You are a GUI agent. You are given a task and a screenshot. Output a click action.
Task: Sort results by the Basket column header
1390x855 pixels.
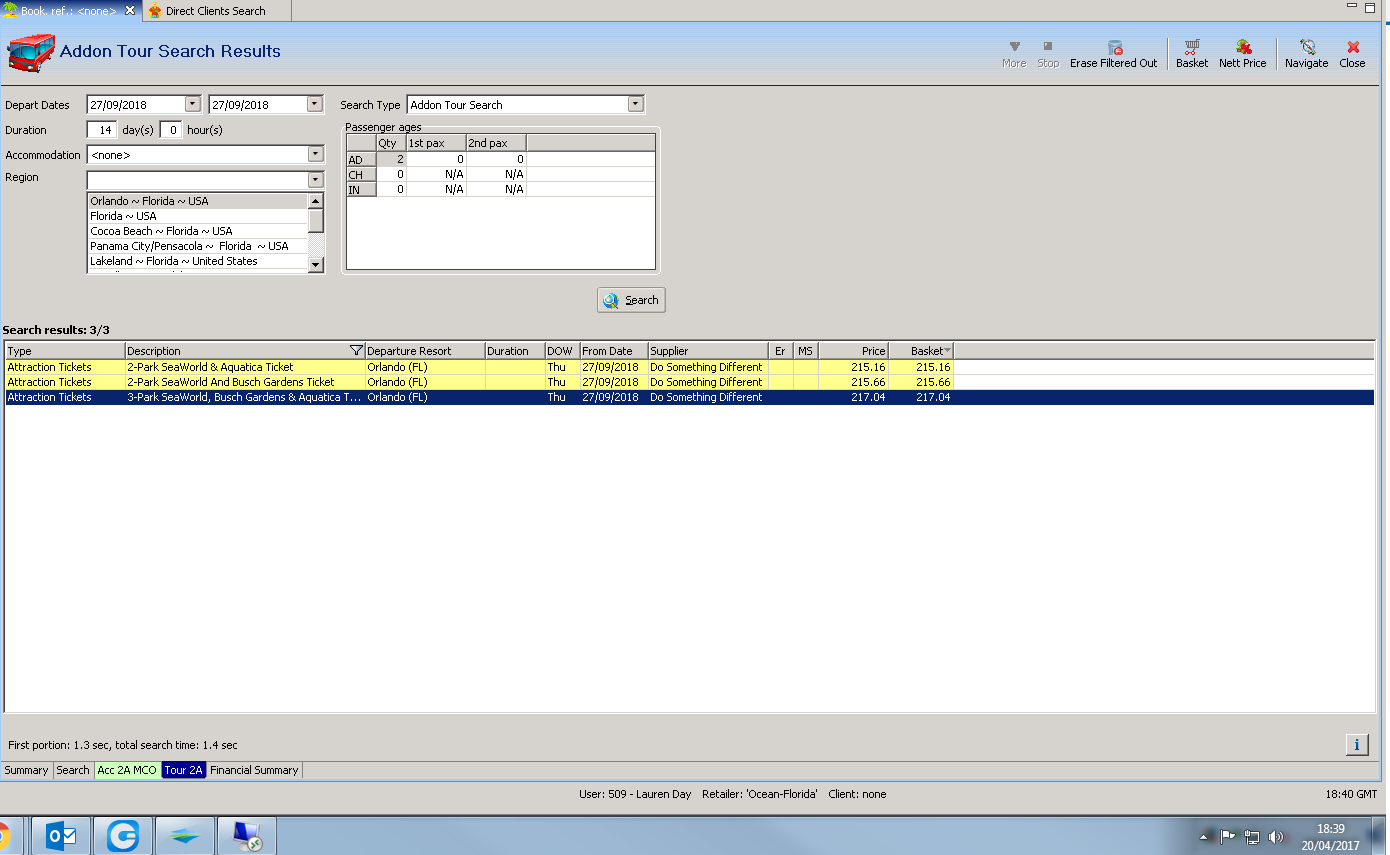(x=921, y=351)
